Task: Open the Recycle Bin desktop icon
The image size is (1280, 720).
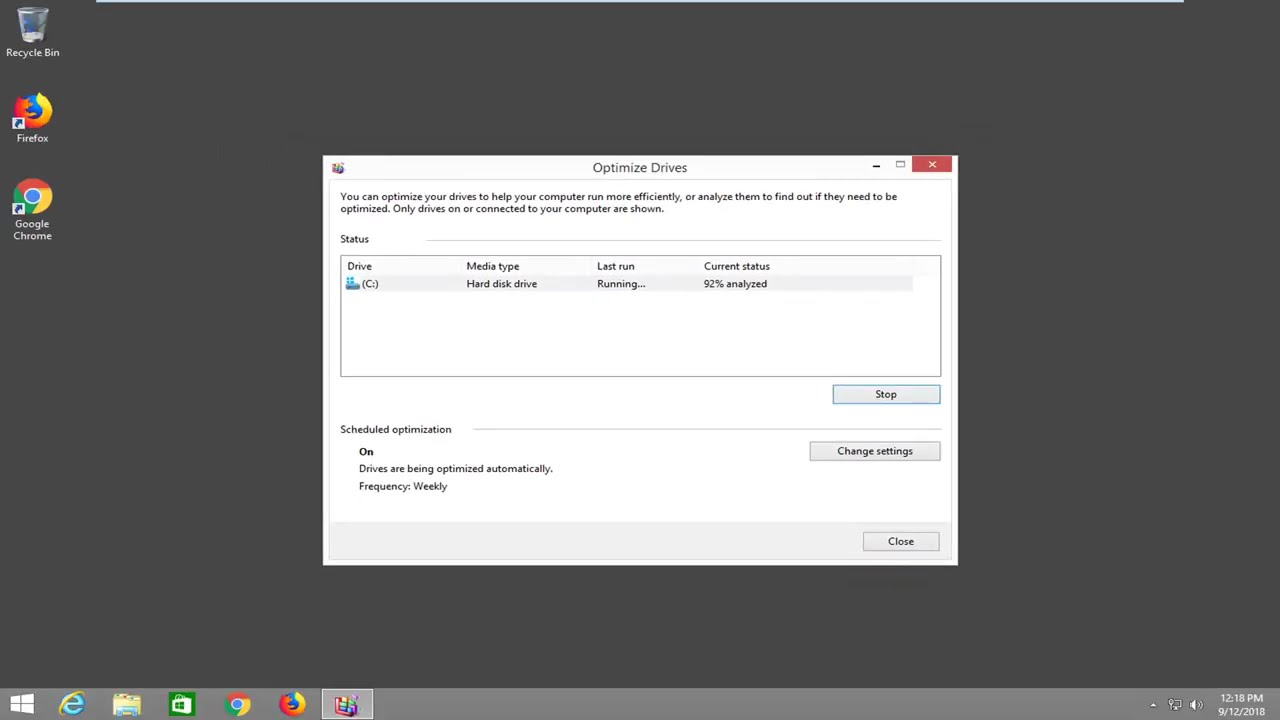Action: click(x=32, y=32)
